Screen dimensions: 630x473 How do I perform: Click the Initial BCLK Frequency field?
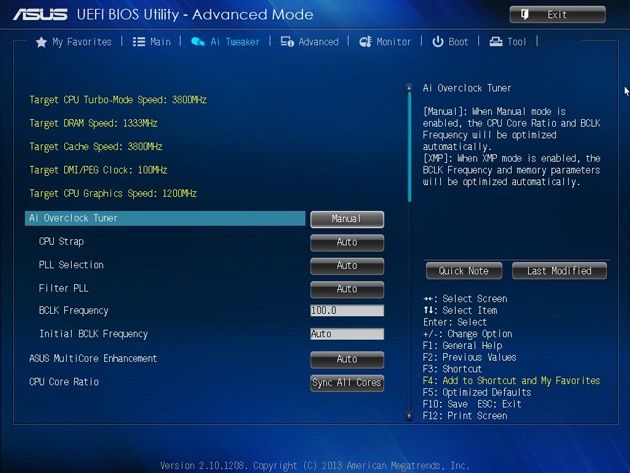(x=347, y=334)
